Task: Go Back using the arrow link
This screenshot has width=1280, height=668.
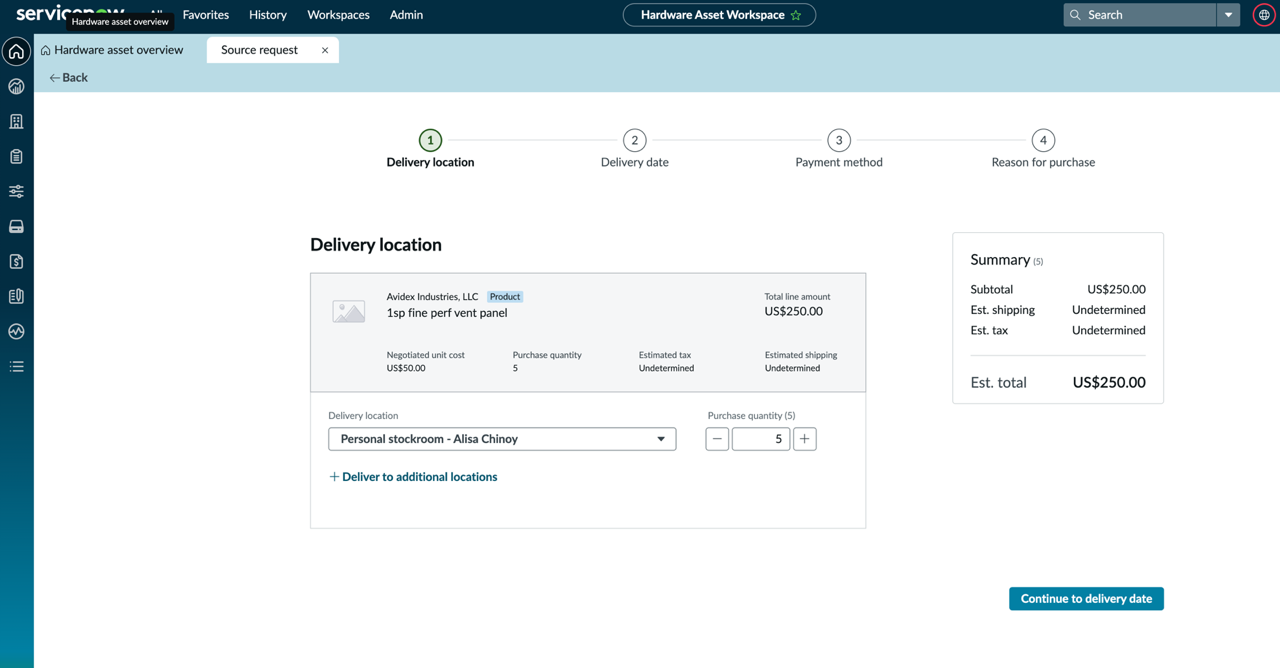Action: 68,77
